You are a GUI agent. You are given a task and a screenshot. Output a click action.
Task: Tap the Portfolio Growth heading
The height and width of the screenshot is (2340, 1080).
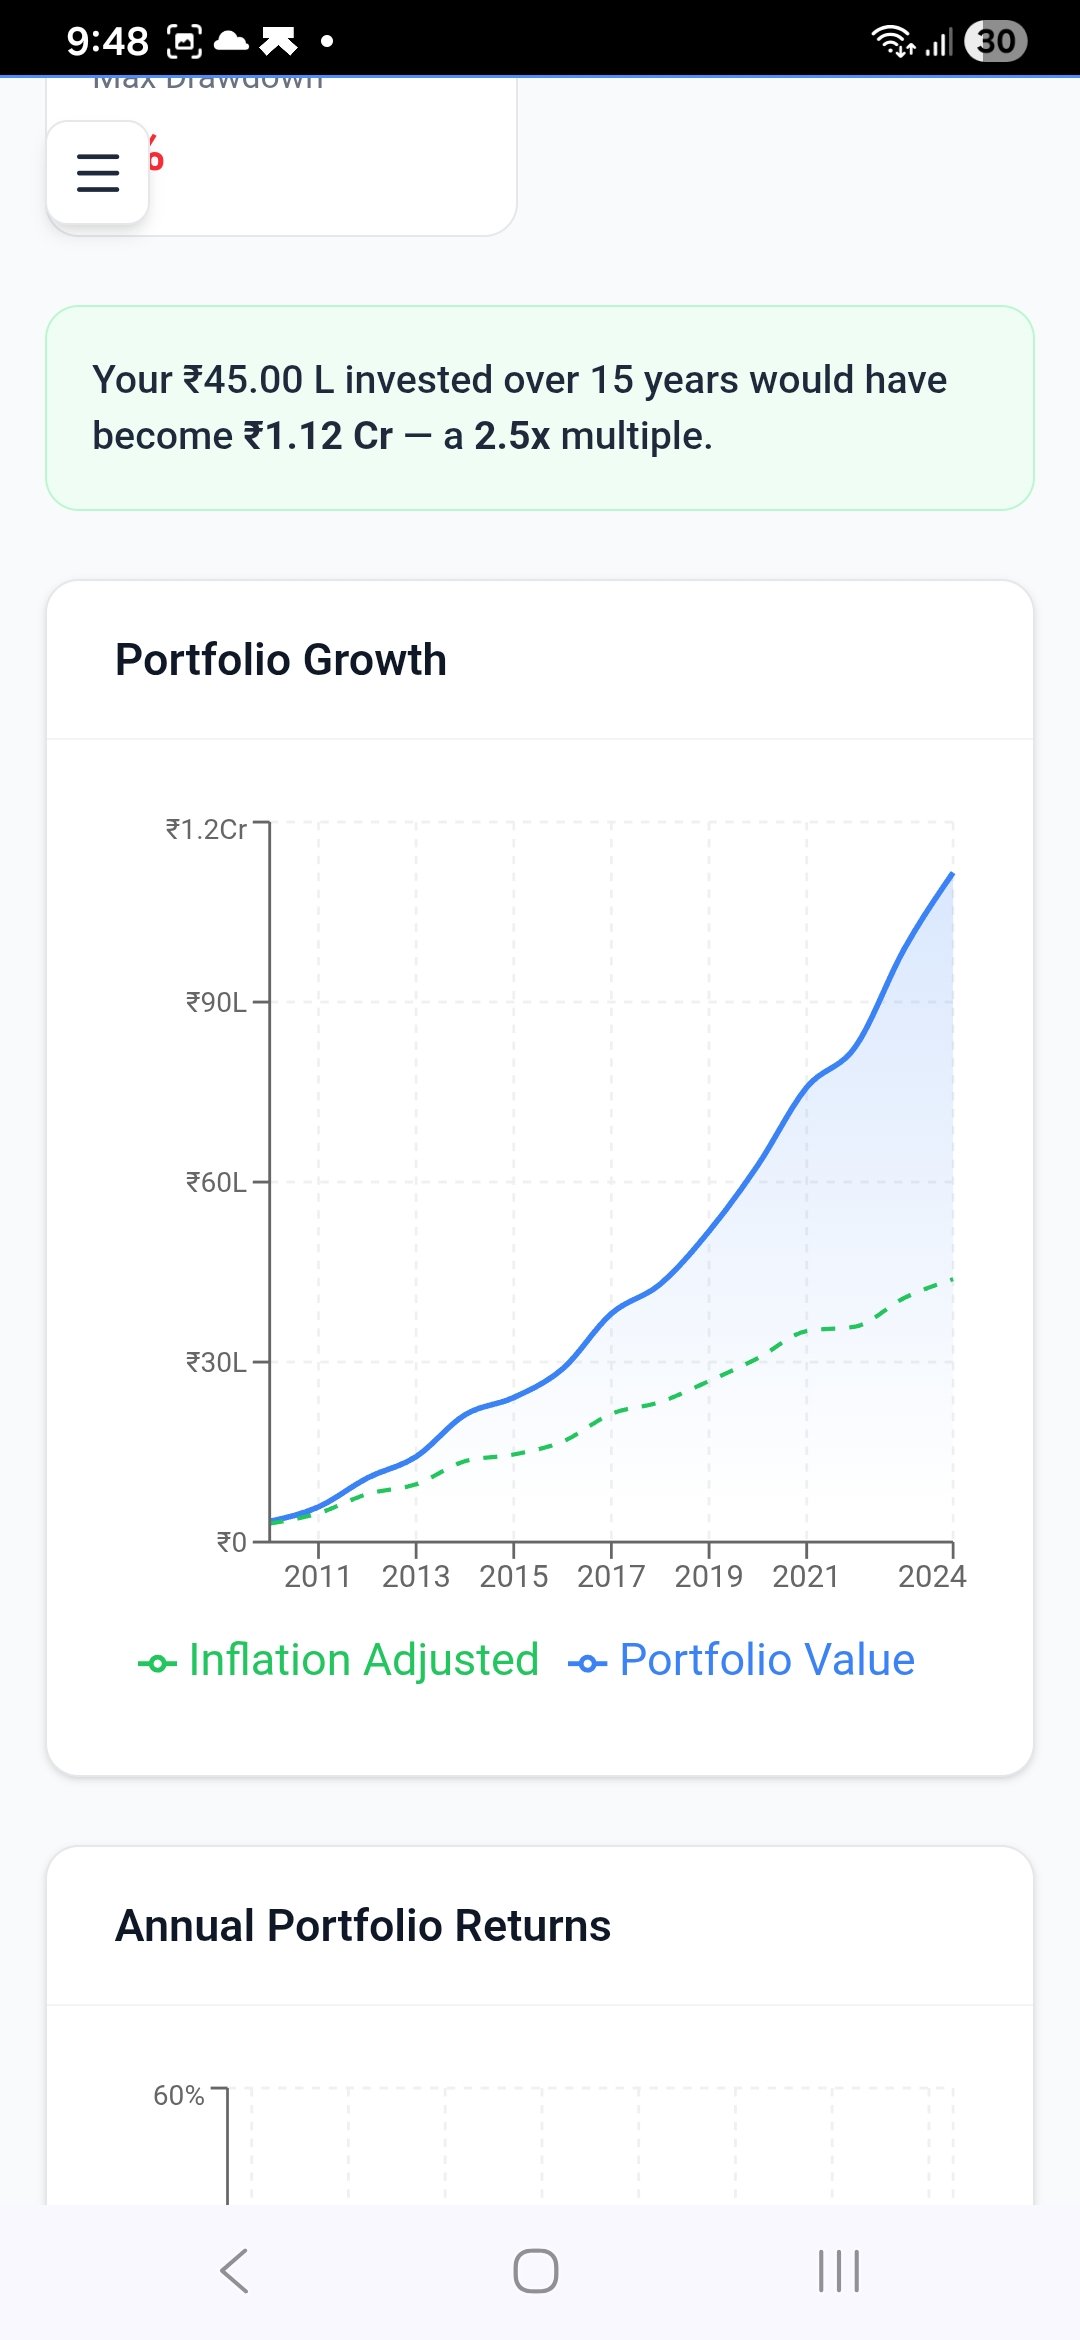pyautogui.click(x=281, y=660)
